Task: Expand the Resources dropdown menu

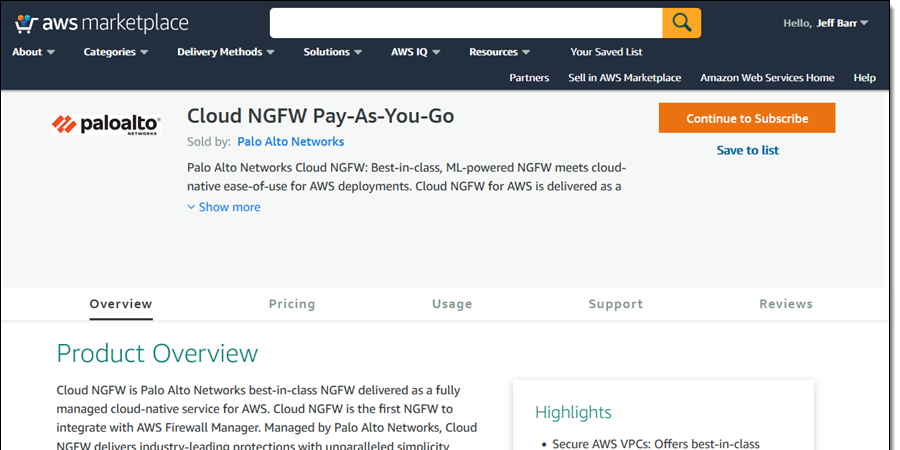Action: 499,52
